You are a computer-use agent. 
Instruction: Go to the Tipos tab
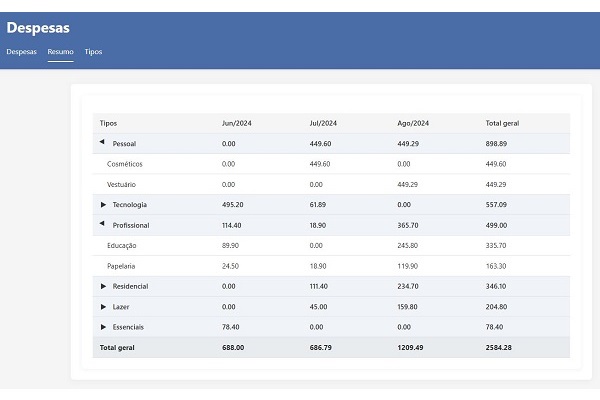(93, 51)
